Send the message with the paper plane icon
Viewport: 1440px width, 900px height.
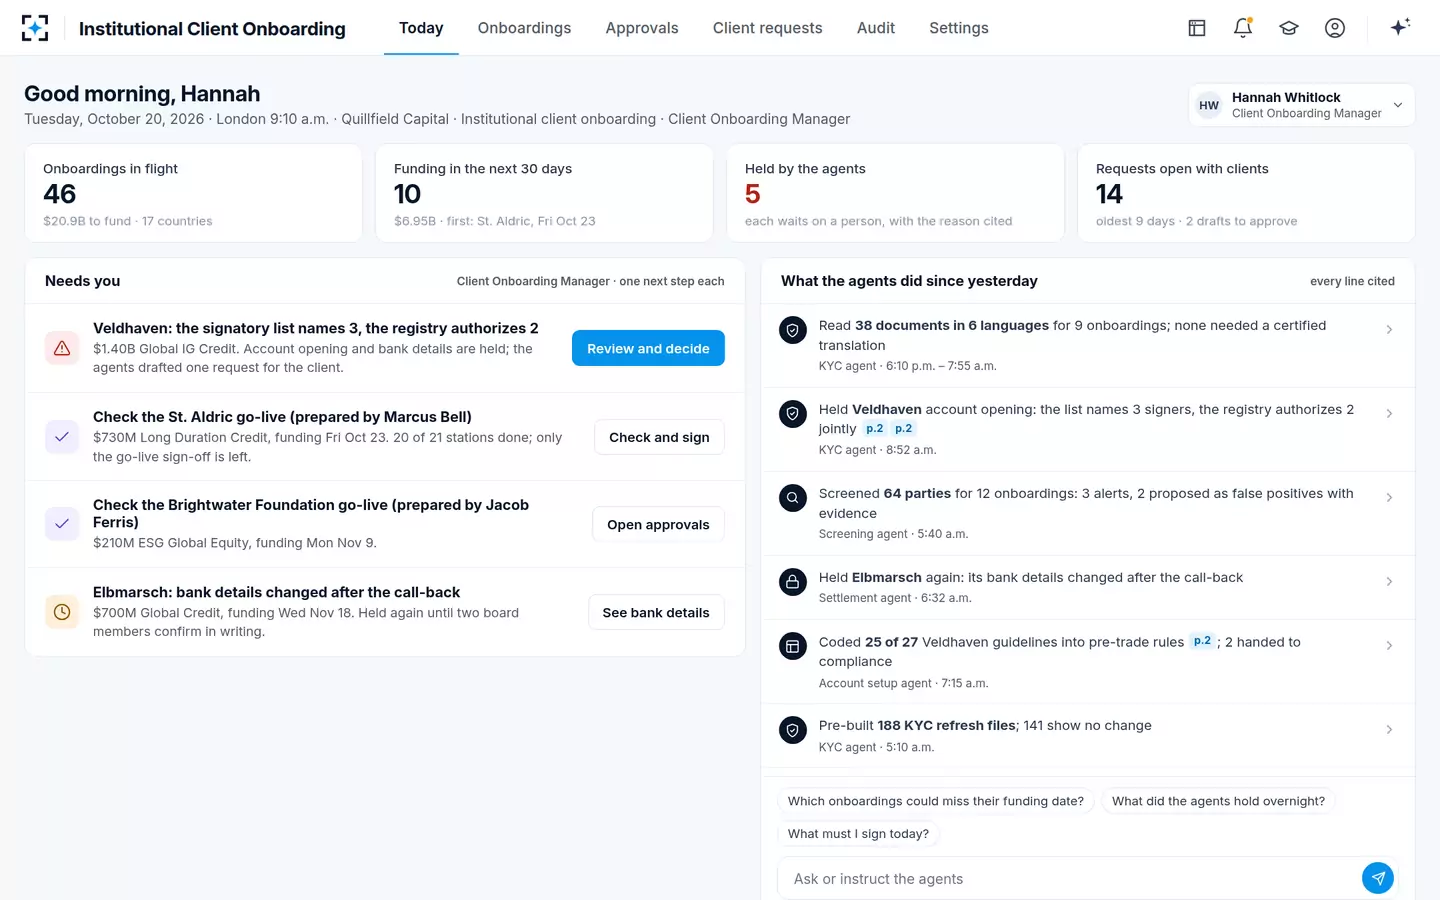[x=1378, y=878]
